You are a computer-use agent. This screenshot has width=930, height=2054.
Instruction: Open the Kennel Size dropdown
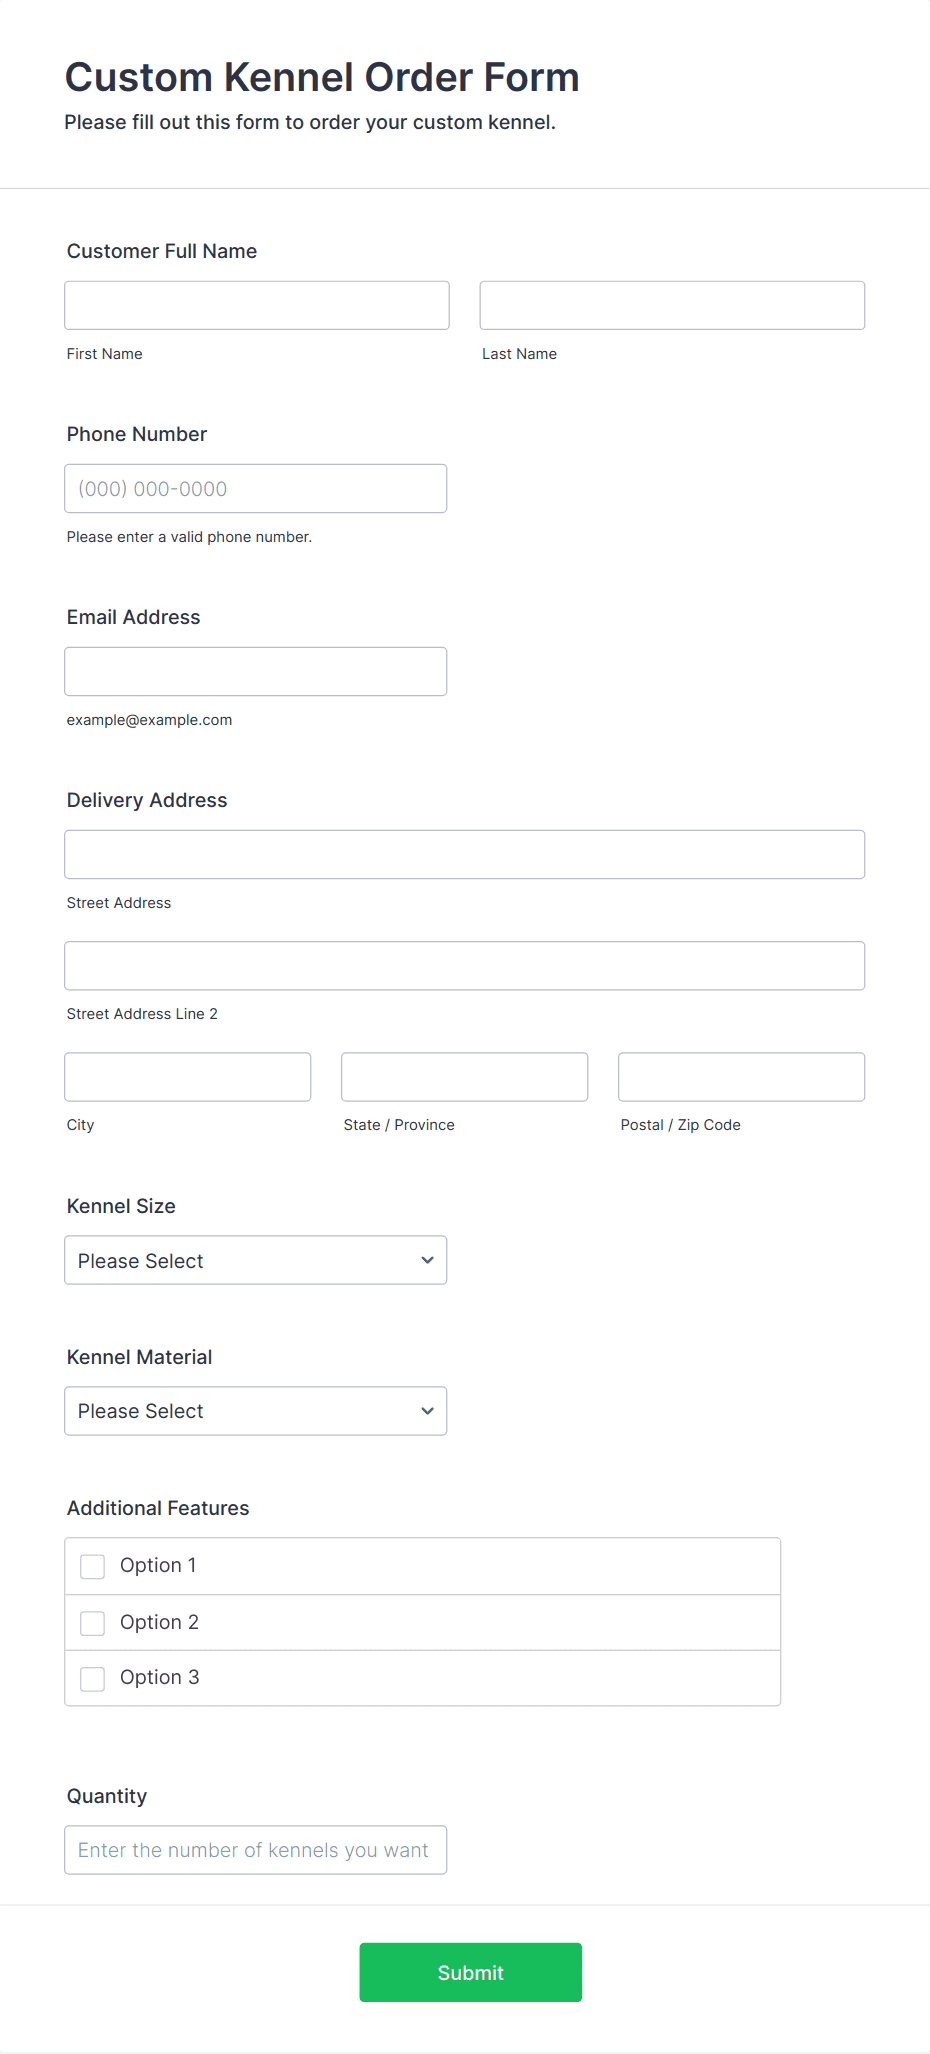point(256,1260)
